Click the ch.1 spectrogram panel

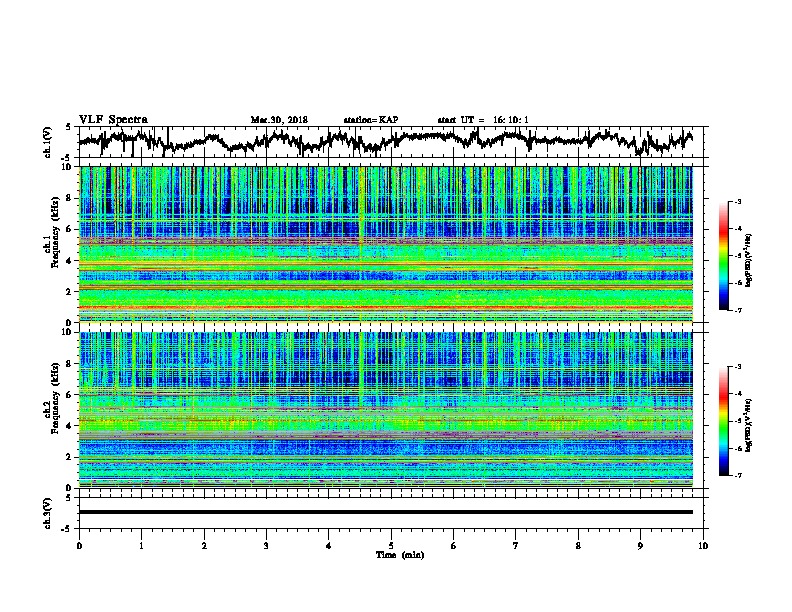(386, 244)
